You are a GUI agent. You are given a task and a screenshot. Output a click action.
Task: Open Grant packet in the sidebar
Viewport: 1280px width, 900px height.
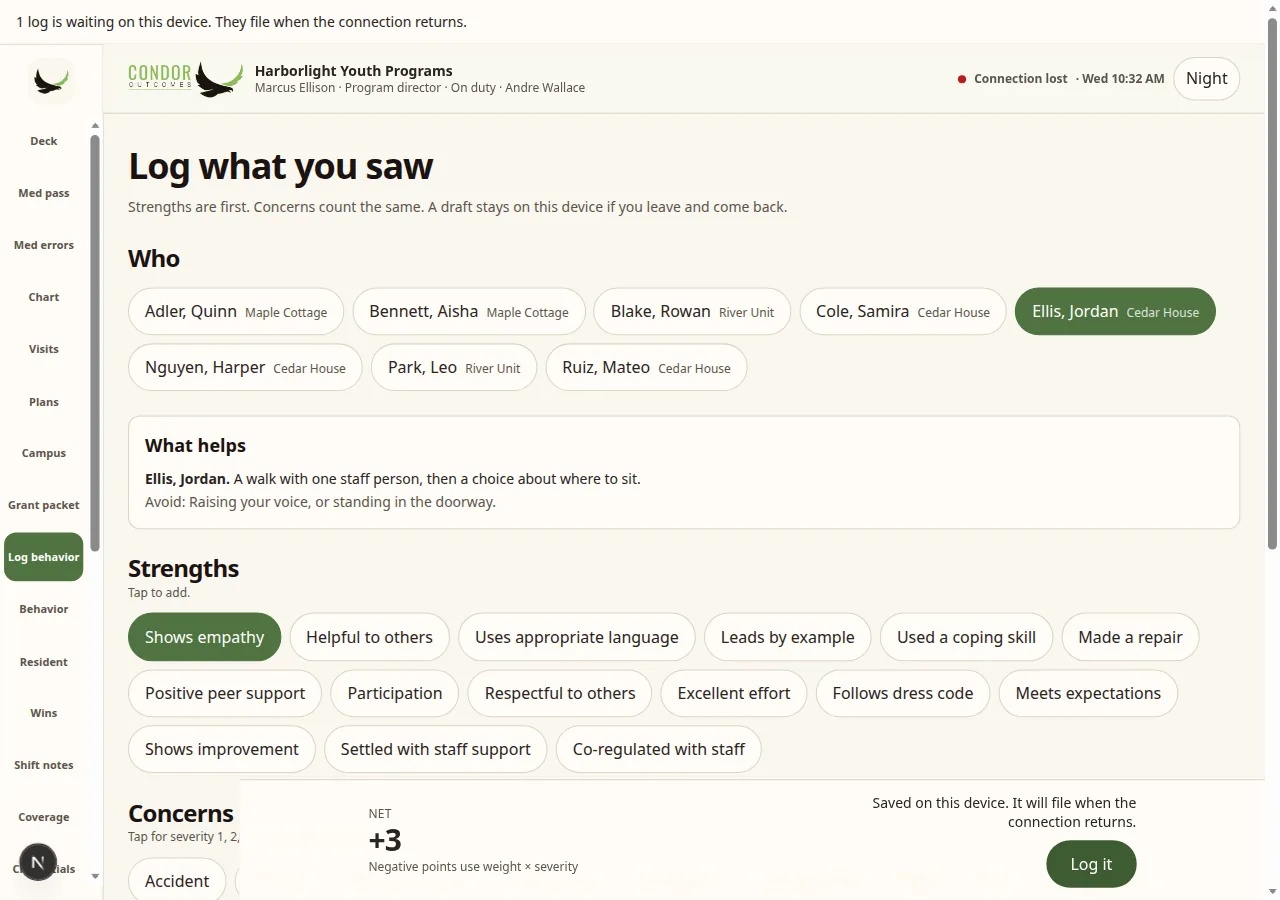tap(44, 505)
